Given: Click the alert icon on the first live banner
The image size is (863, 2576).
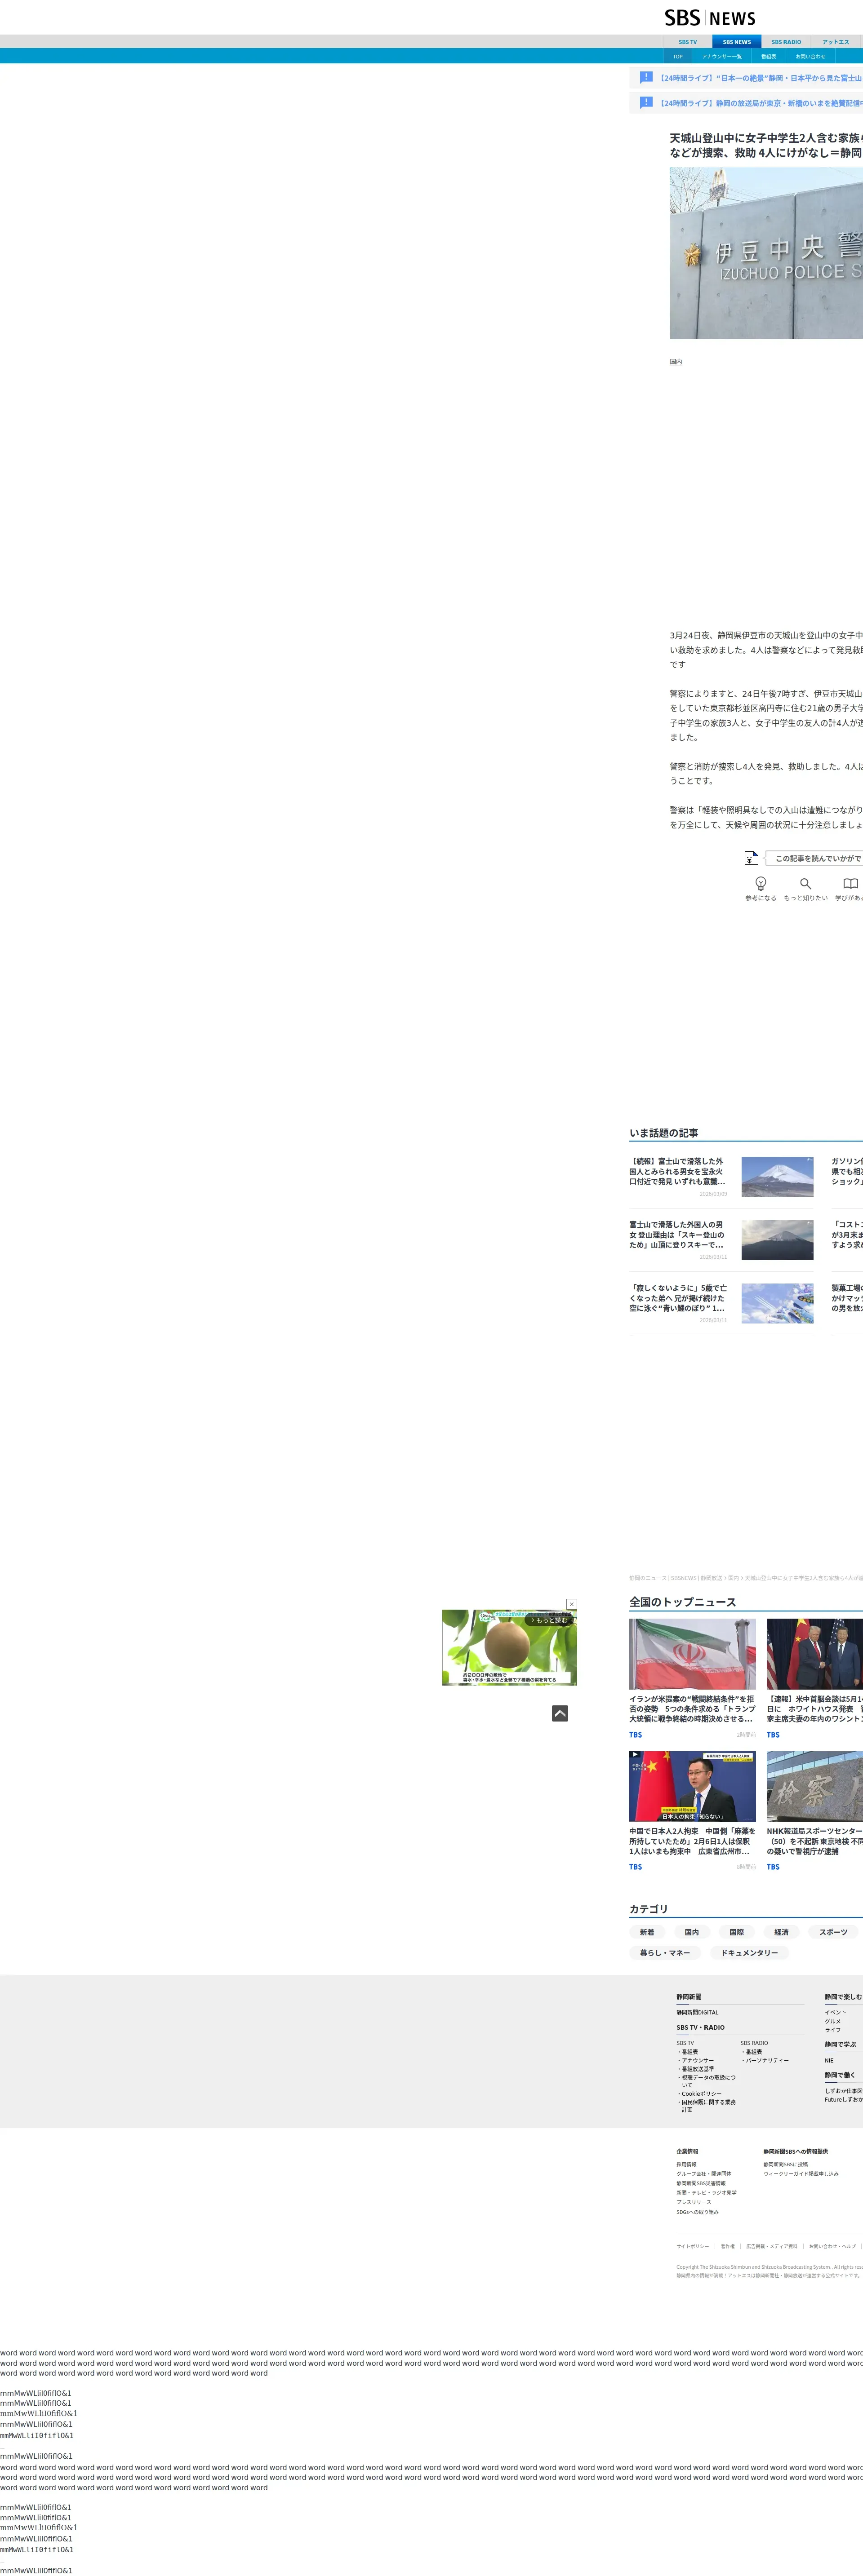Looking at the screenshot, I should 646,77.
